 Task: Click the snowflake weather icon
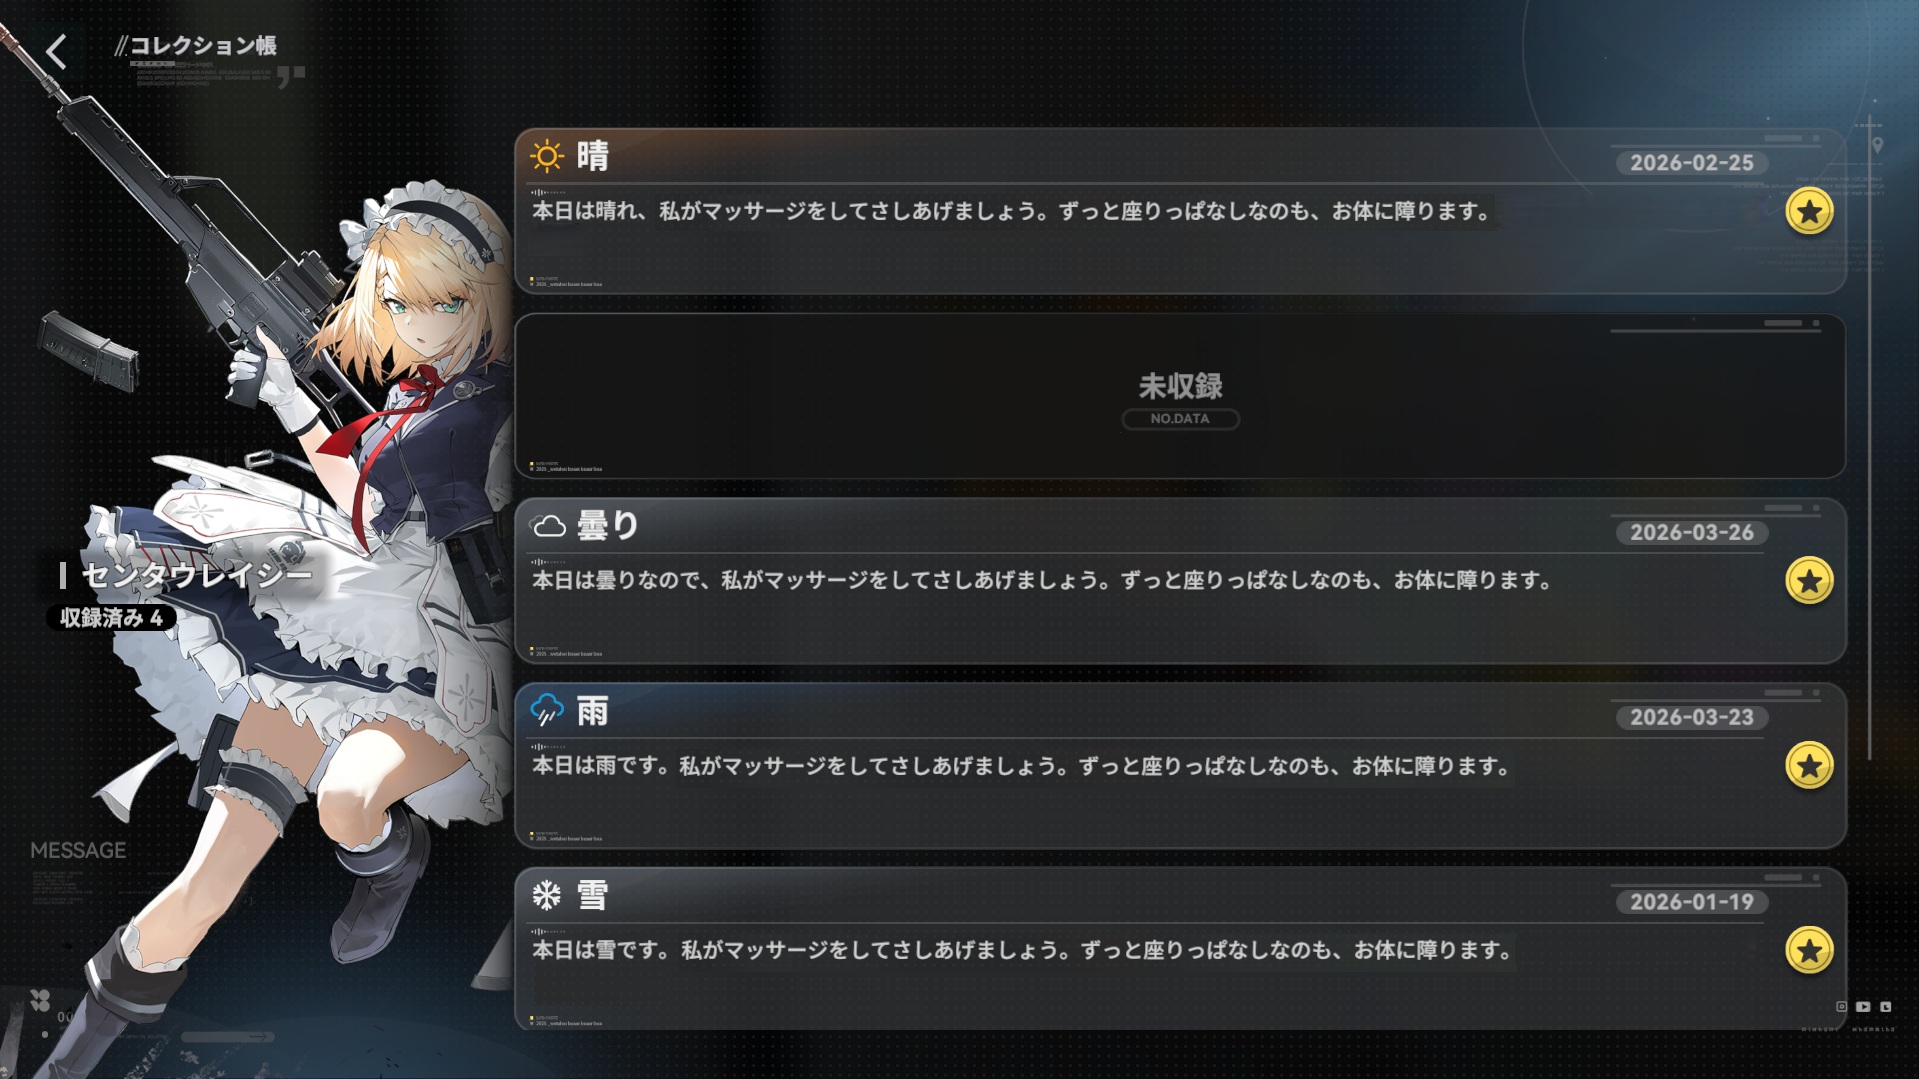pos(547,895)
